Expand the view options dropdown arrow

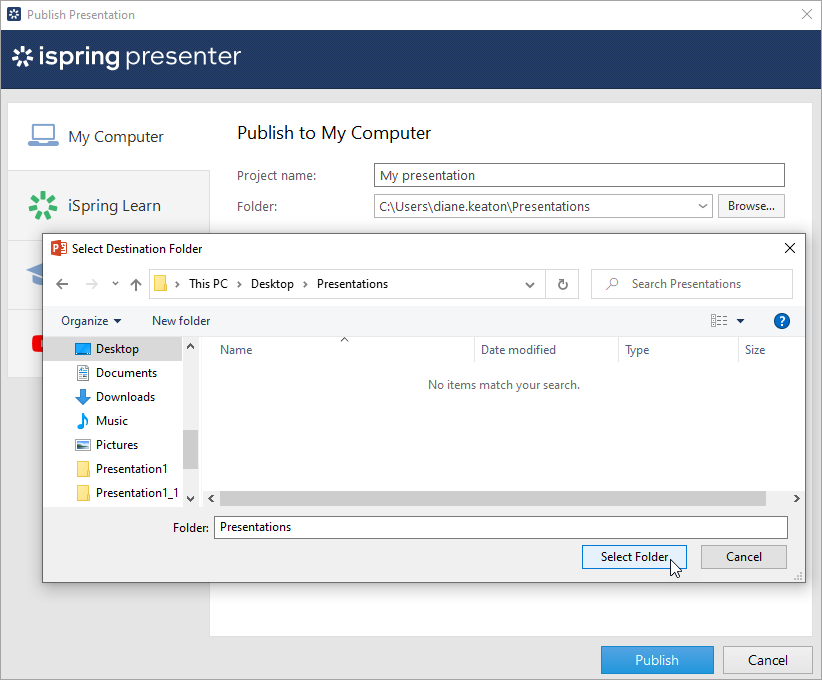[x=741, y=321]
